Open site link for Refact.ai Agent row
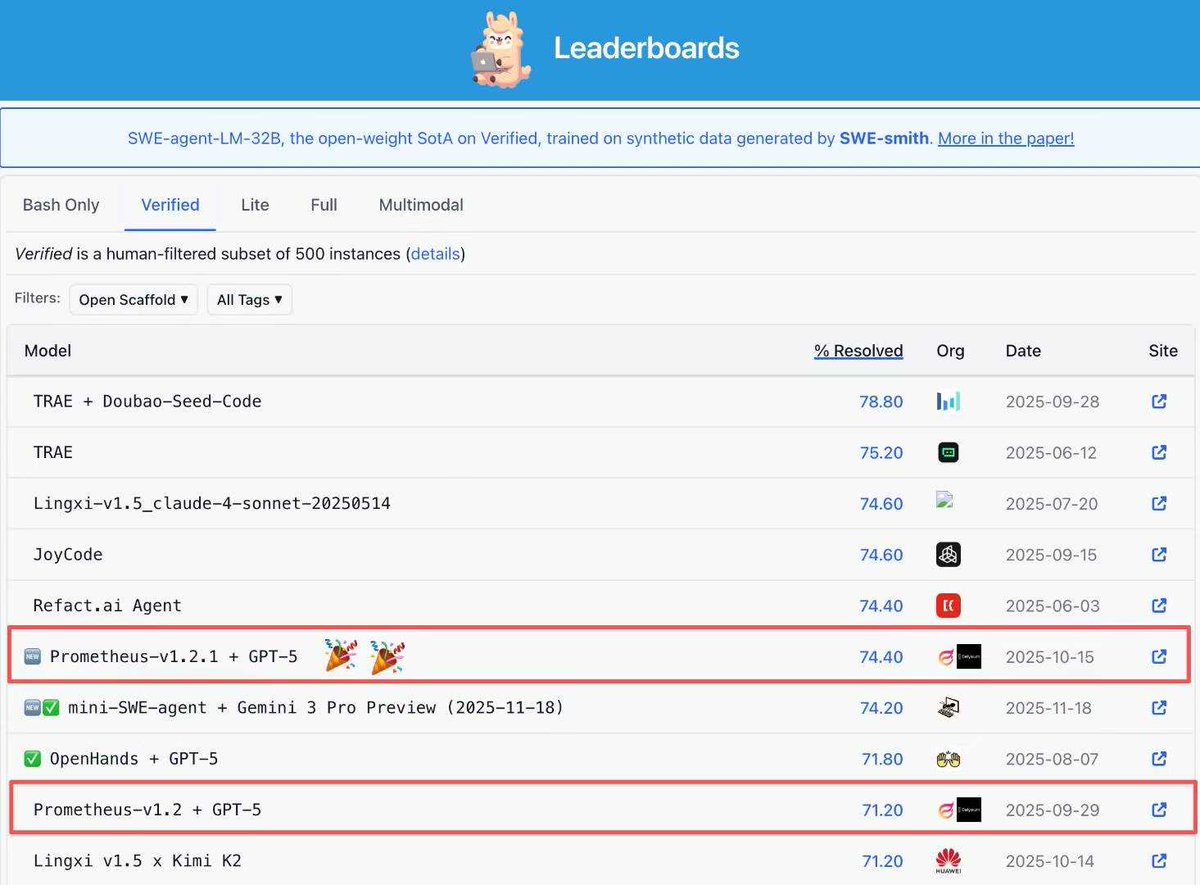The width and height of the screenshot is (1200, 885). coord(1159,605)
